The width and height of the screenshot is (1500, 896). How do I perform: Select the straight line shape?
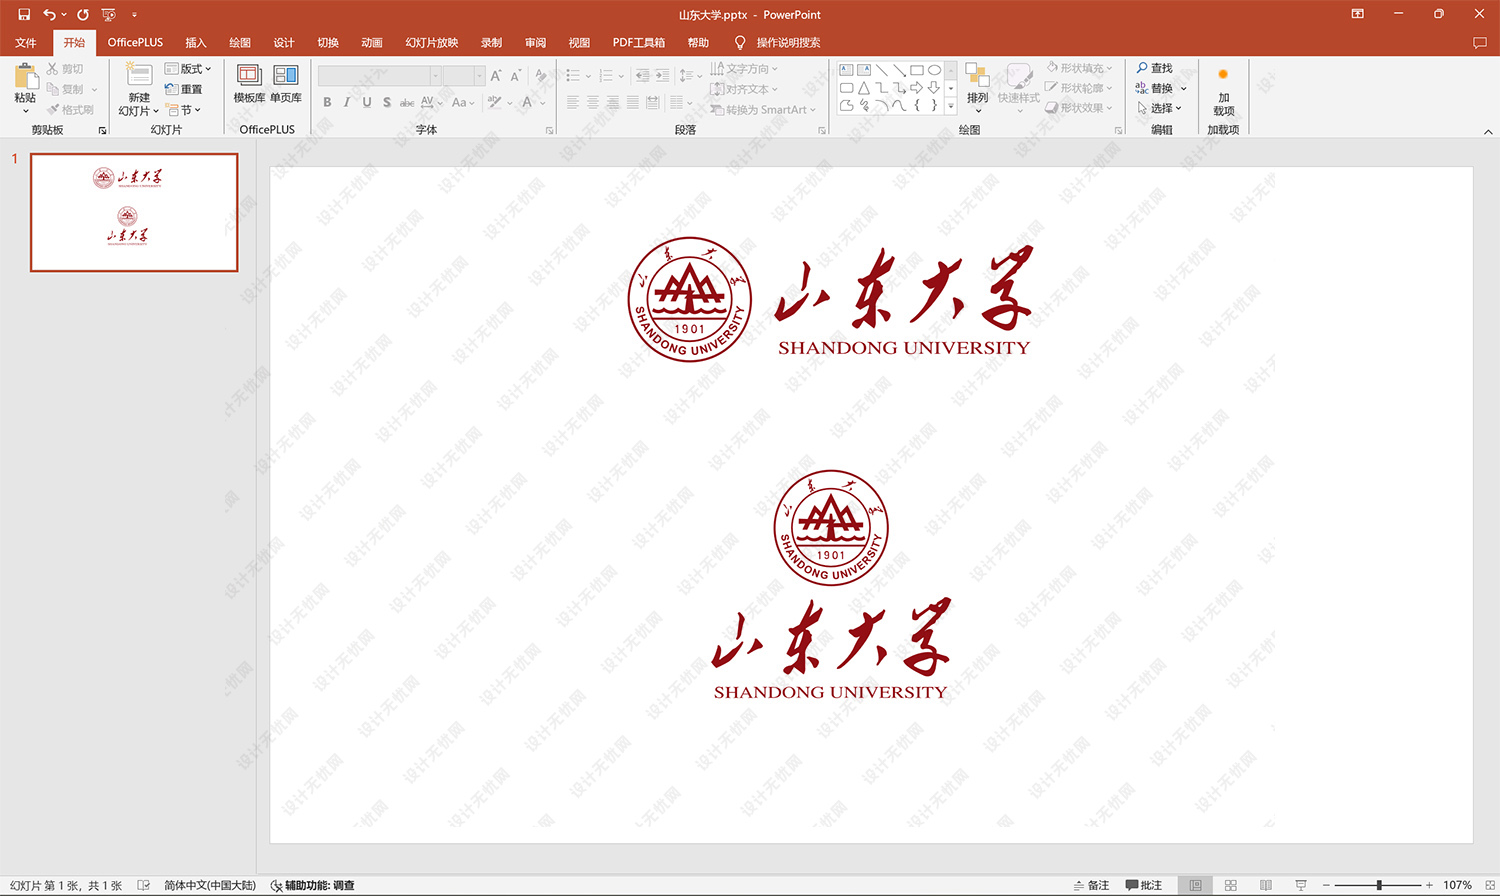tap(881, 70)
